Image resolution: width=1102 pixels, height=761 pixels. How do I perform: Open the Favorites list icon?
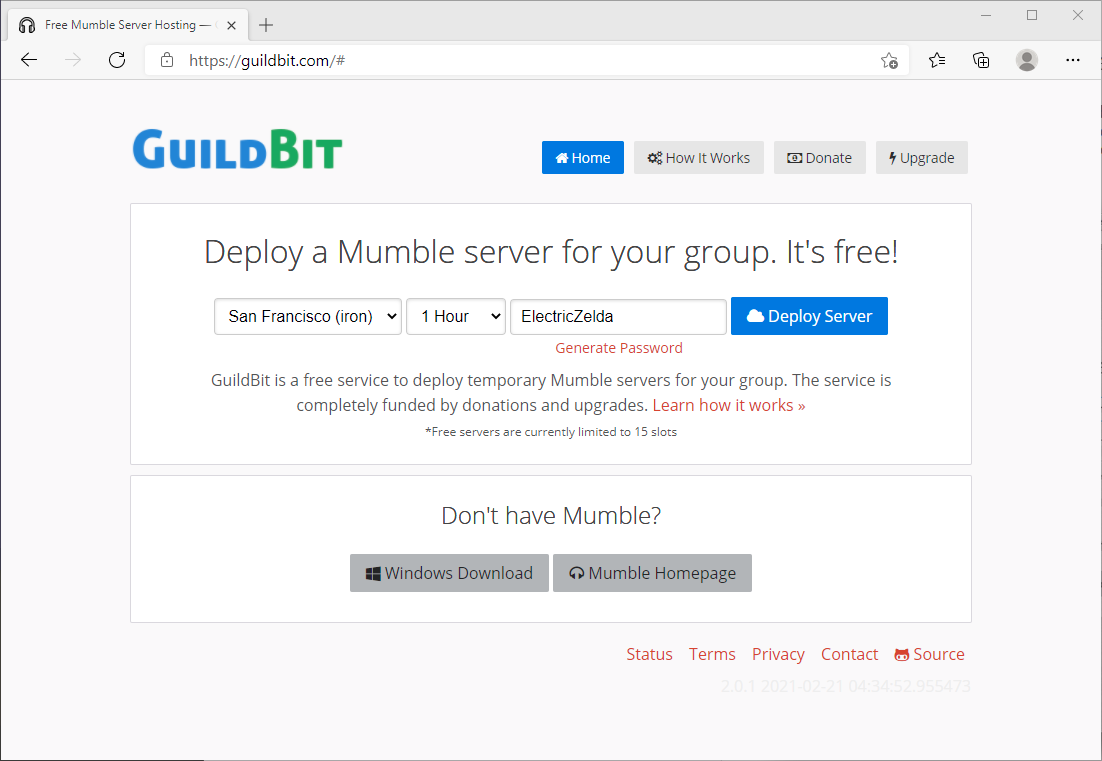click(x=937, y=60)
